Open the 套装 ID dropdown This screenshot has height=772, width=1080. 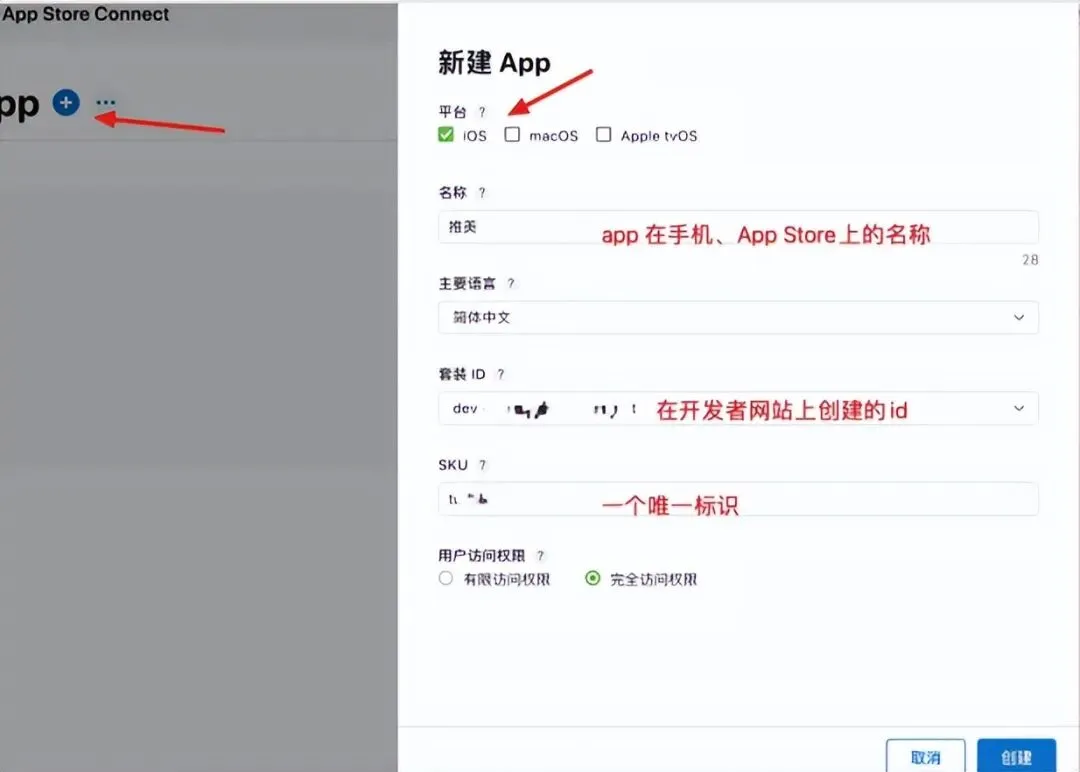pos(738,408)
